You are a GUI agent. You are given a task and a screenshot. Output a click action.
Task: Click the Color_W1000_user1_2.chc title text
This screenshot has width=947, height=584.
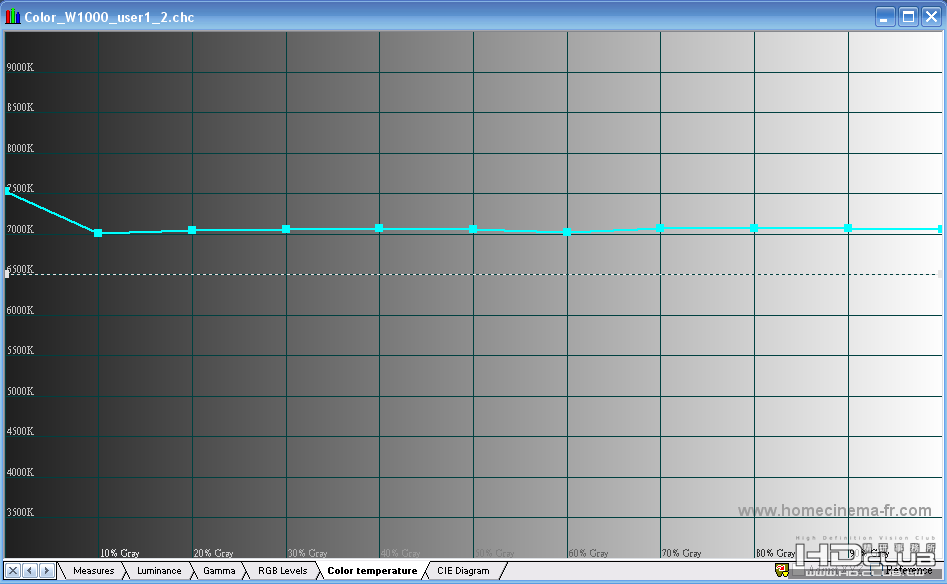click(109, 17)
